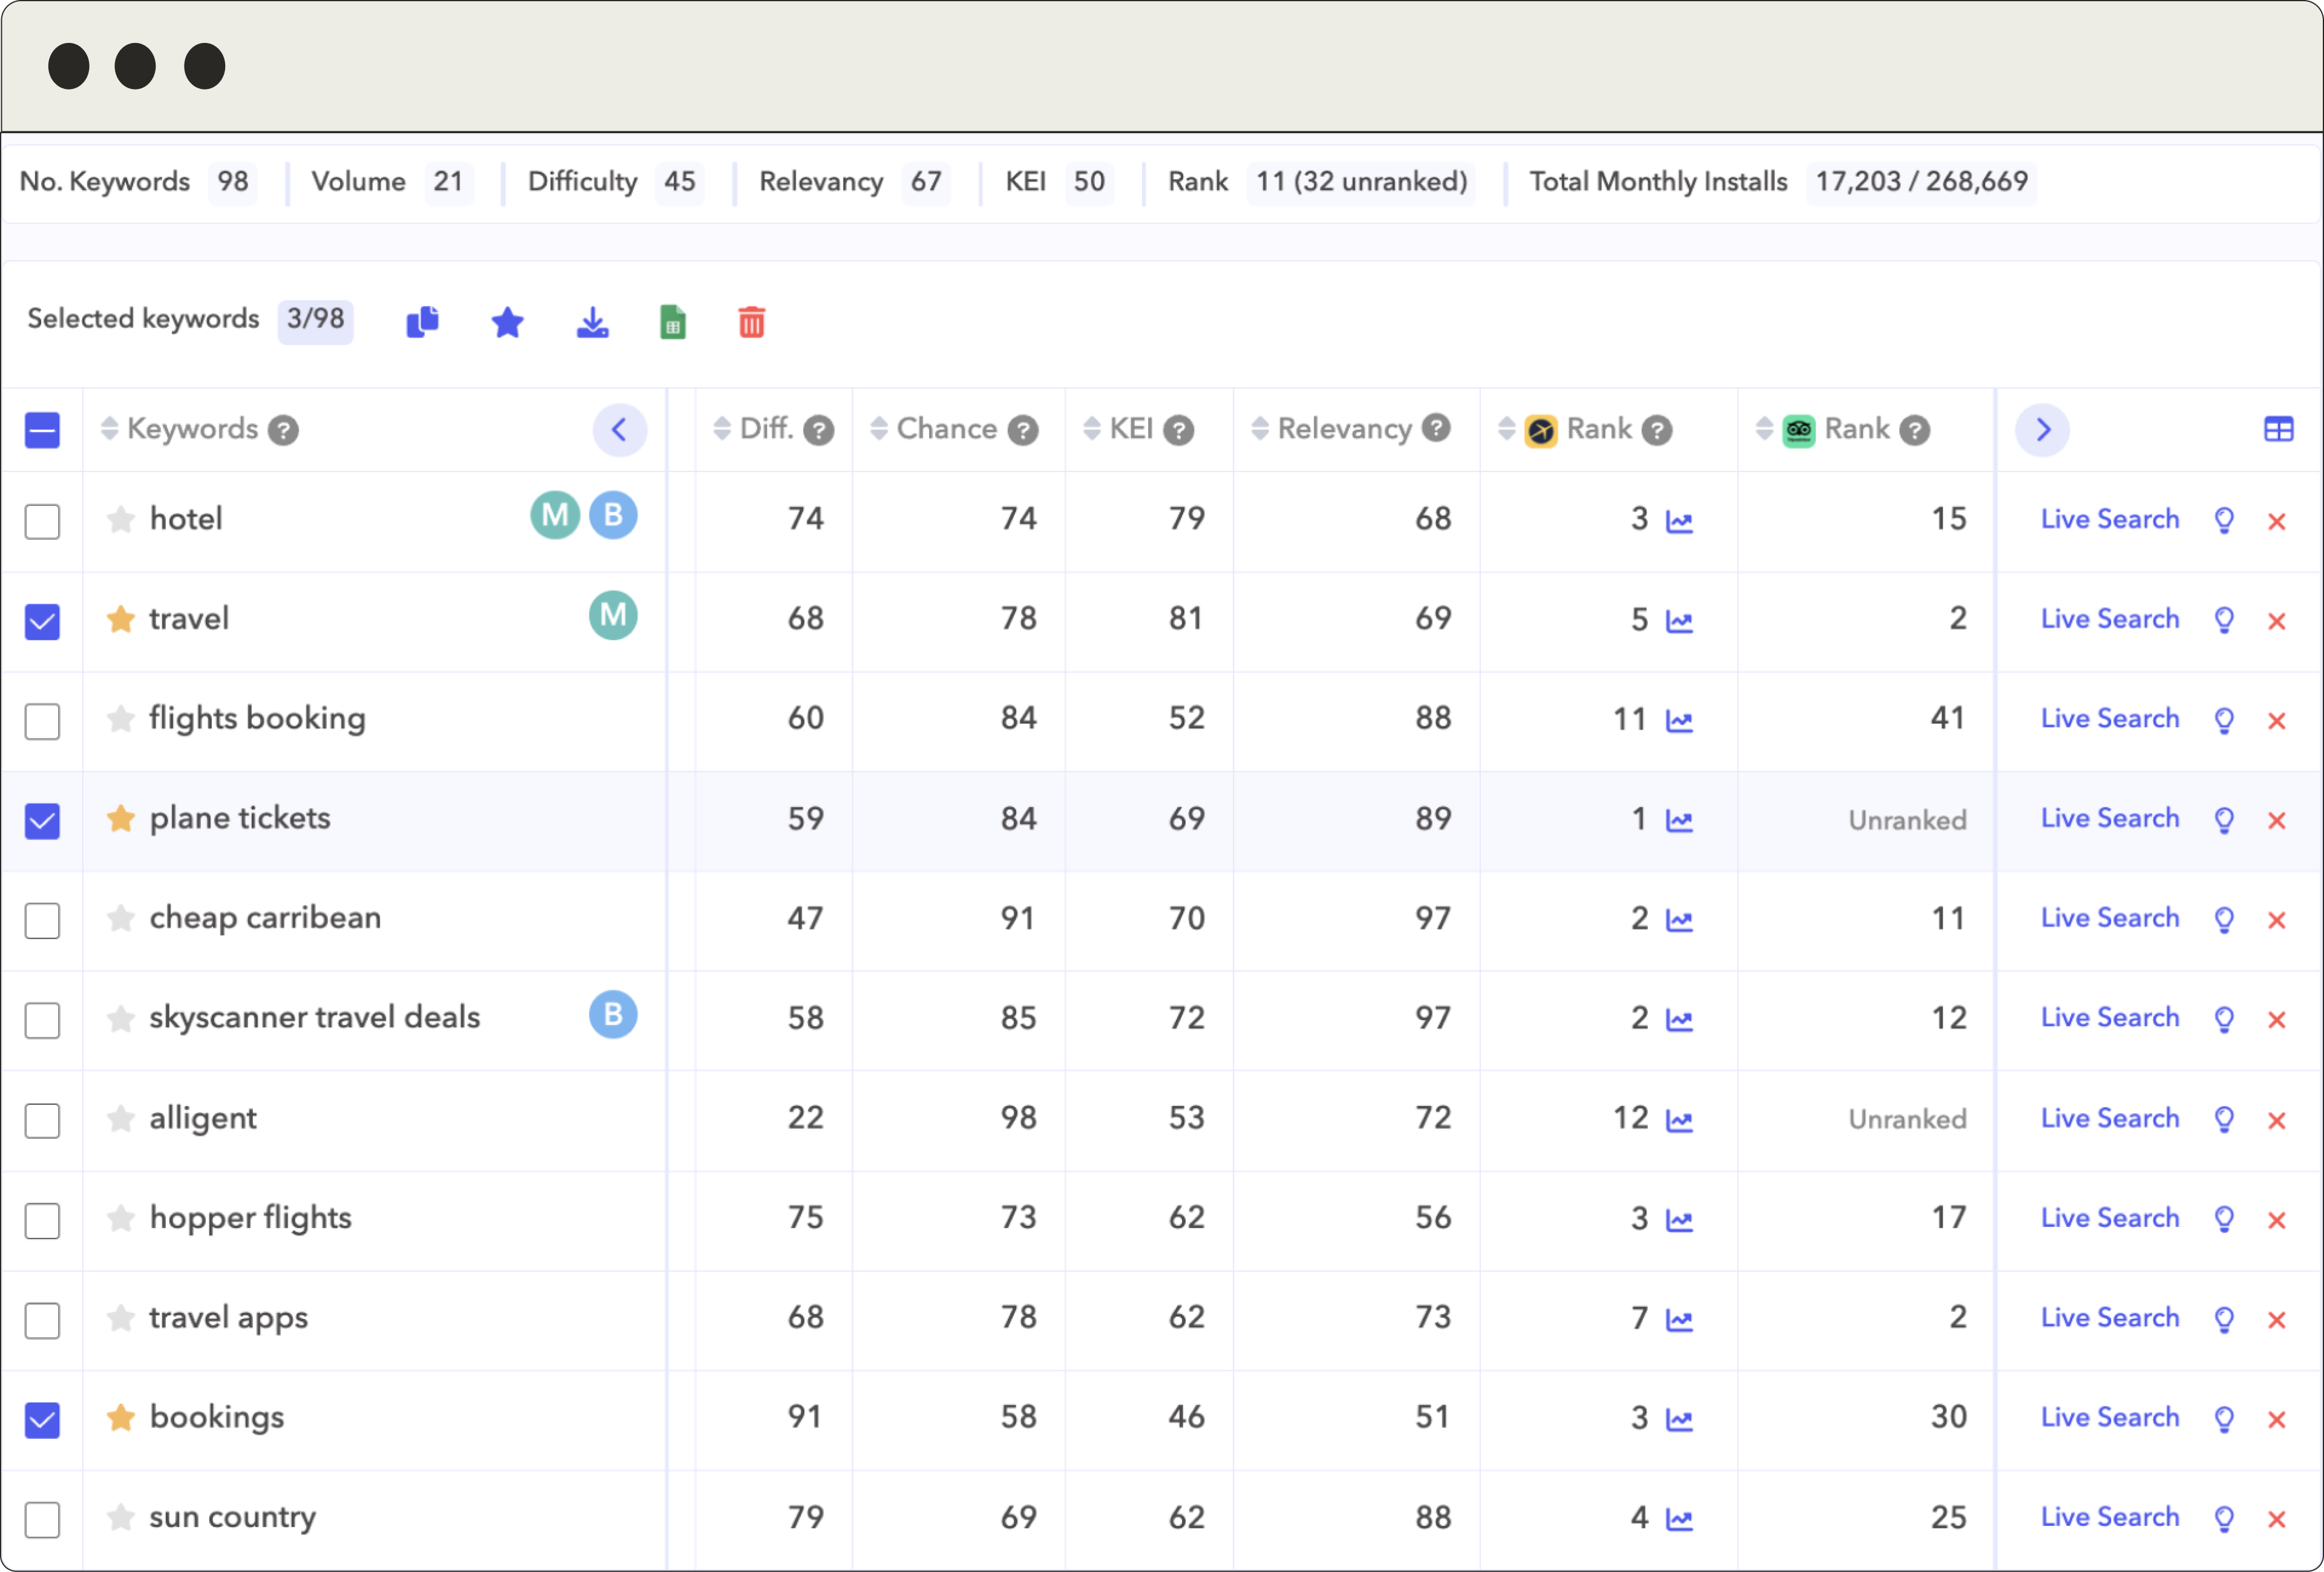The image size is (2324, 1572).
Task: Remove the alligent keyword with red X
Action: tap(2277, 1120)
